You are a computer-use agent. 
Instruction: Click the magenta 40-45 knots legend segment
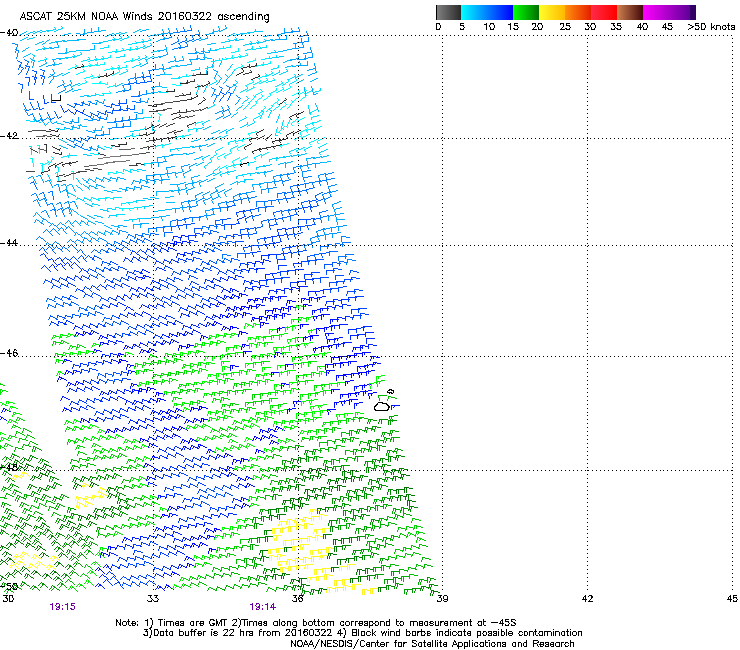click(x=656, y=12)
